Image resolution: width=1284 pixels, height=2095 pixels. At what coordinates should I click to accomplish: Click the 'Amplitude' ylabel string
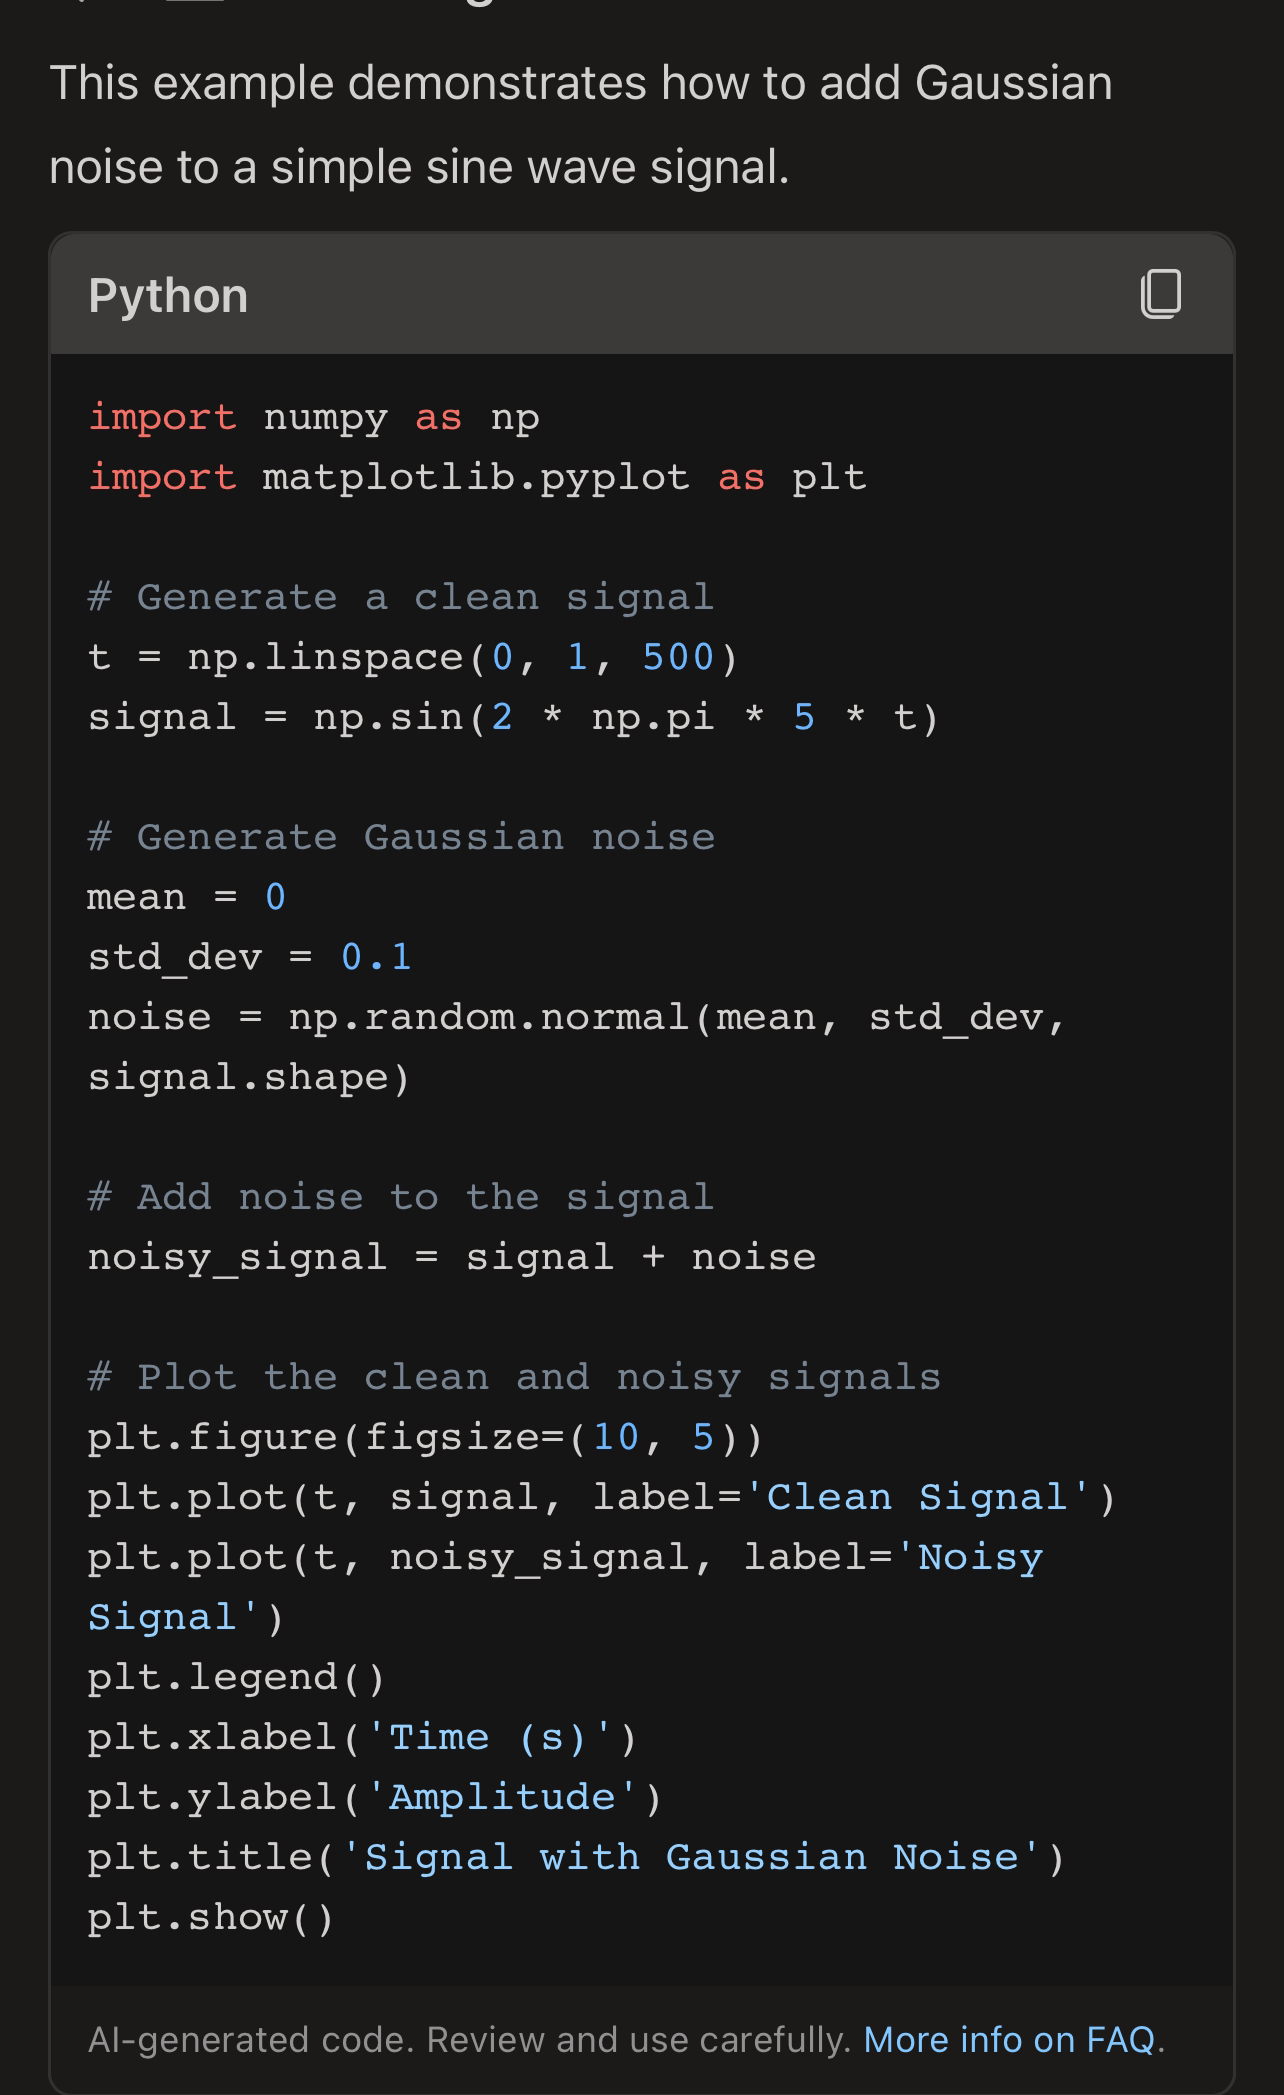point(512,1797)
